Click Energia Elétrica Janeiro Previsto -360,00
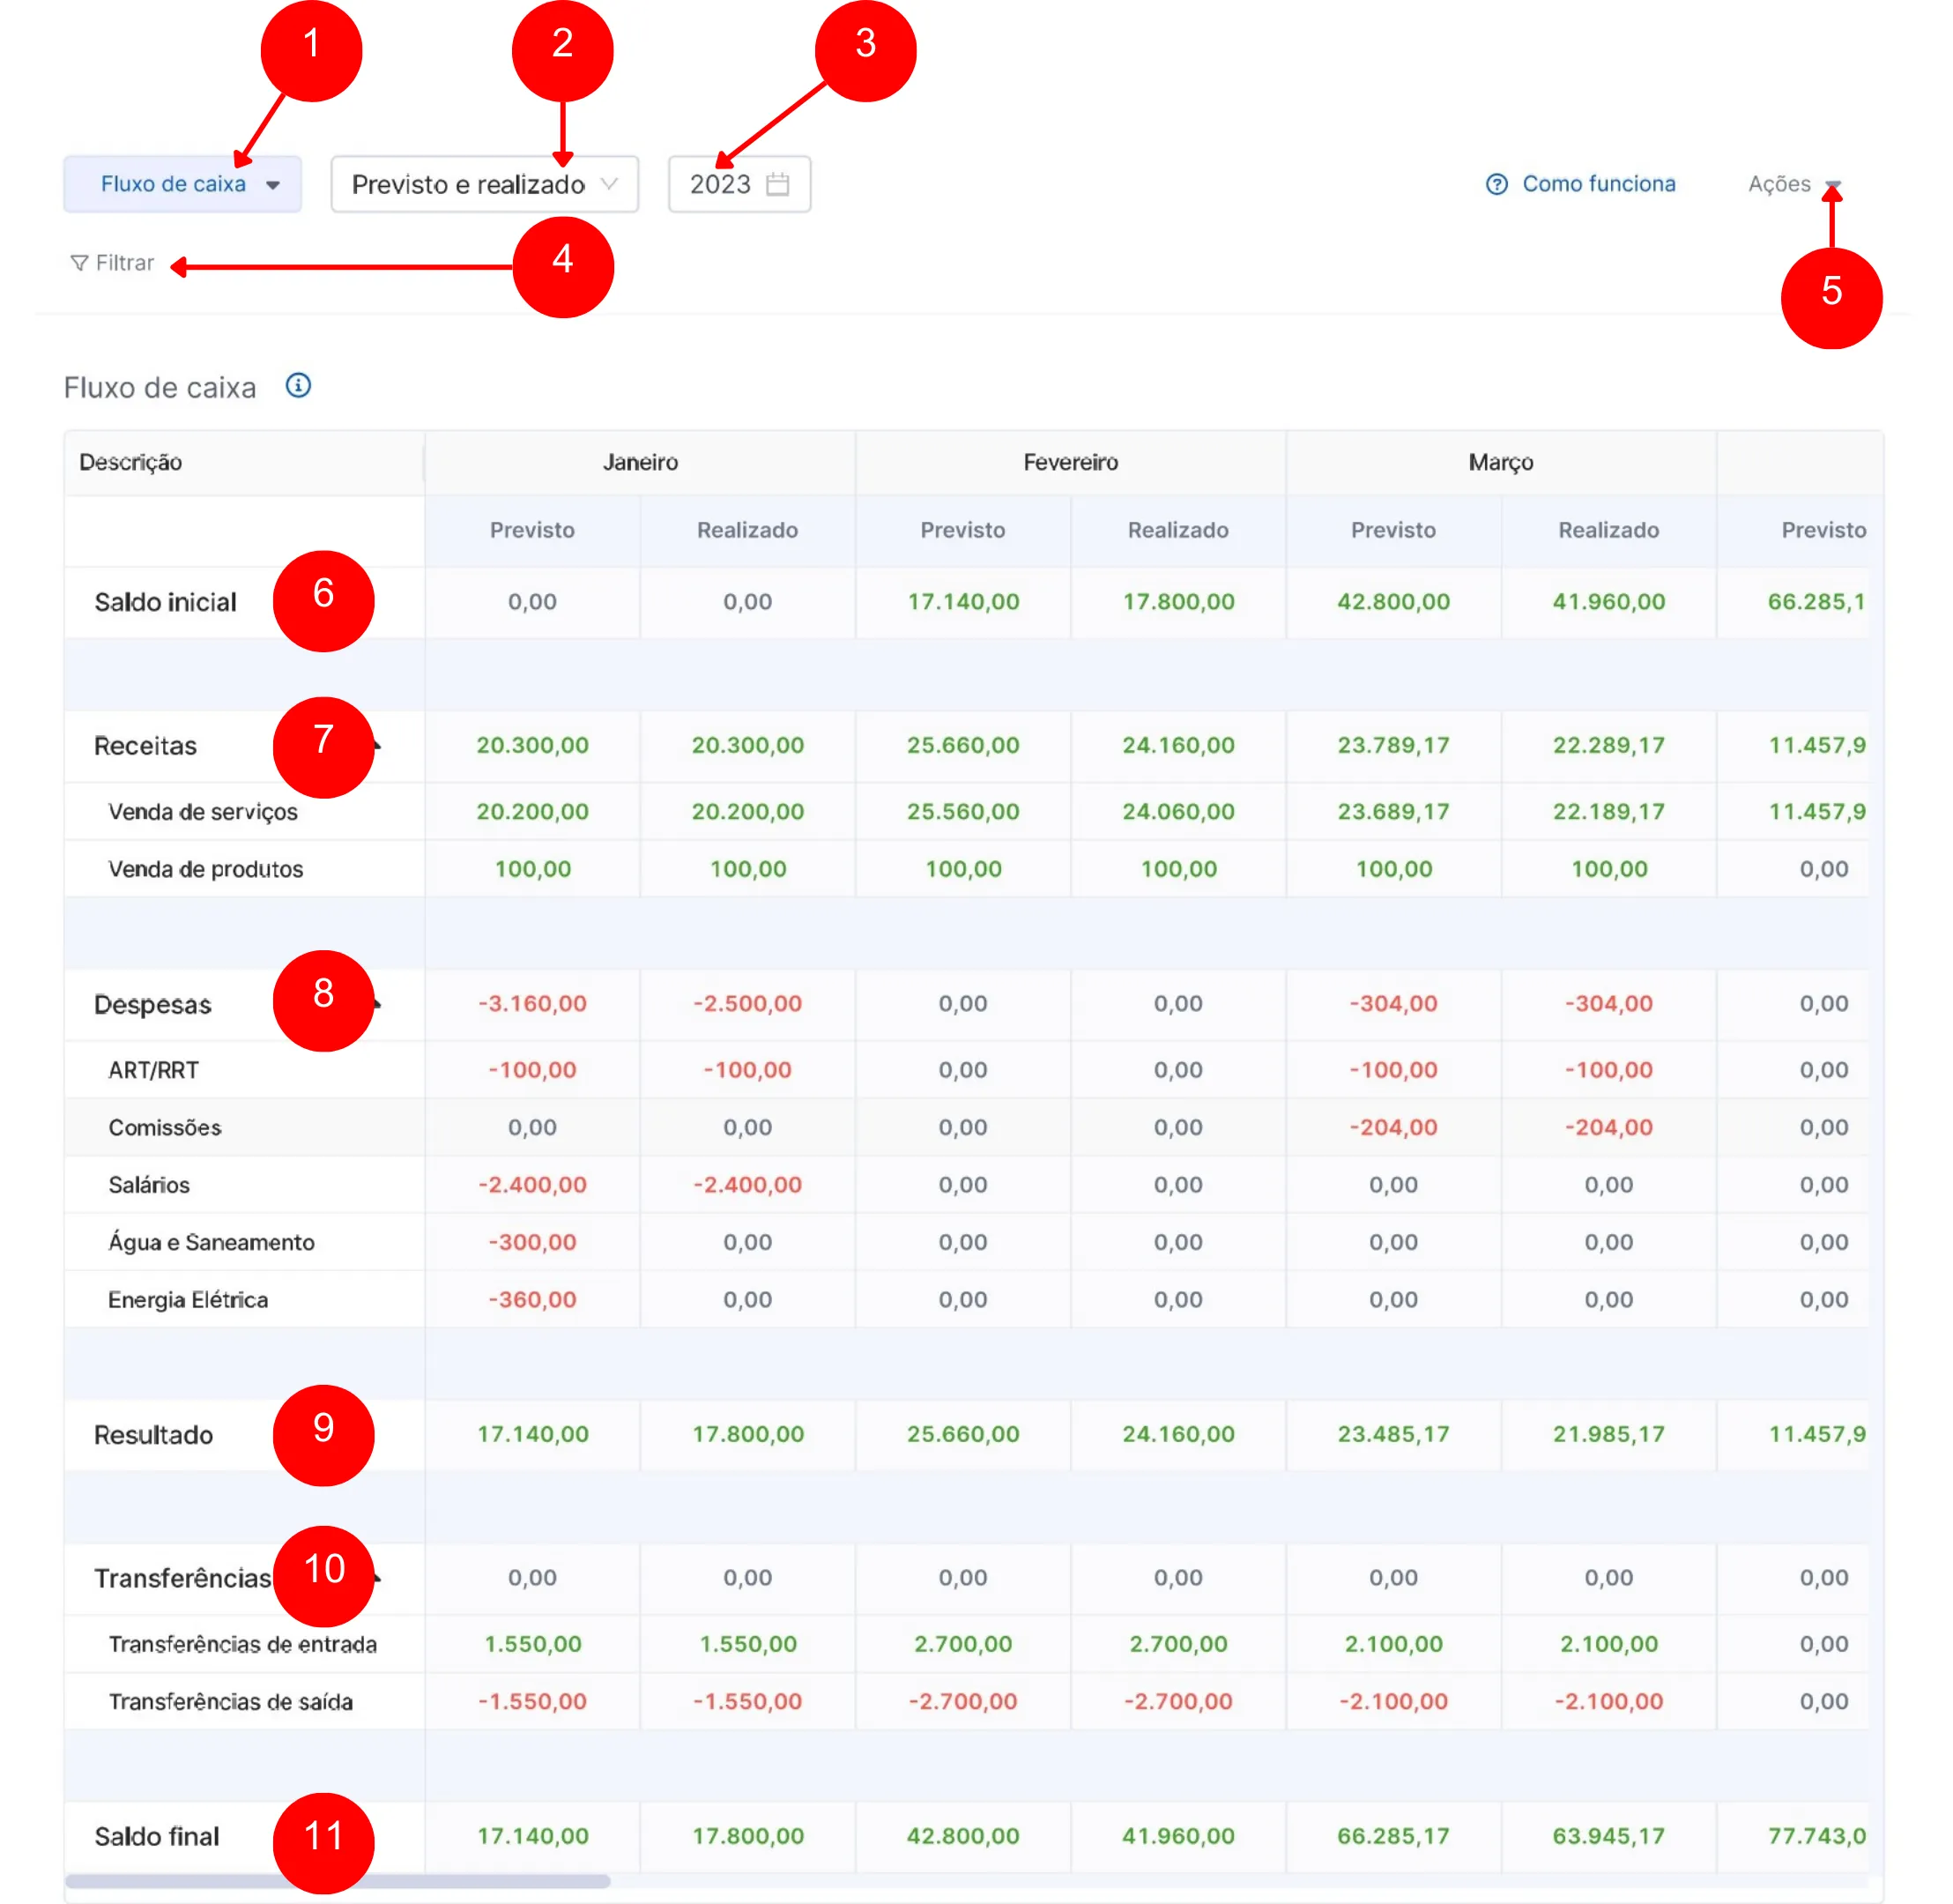This screenshot has width=1953, height=1904. pyautogui.click(x=532, y=1300)
